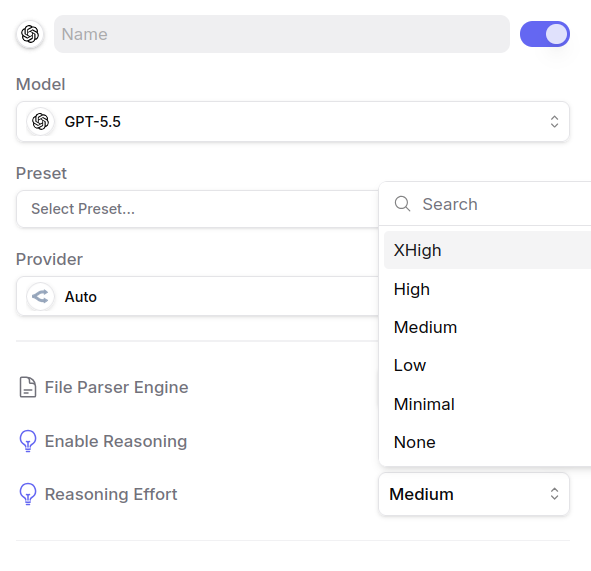Click the Reasoning Effort label
This screenshot has height=571, width=591.
111,494
